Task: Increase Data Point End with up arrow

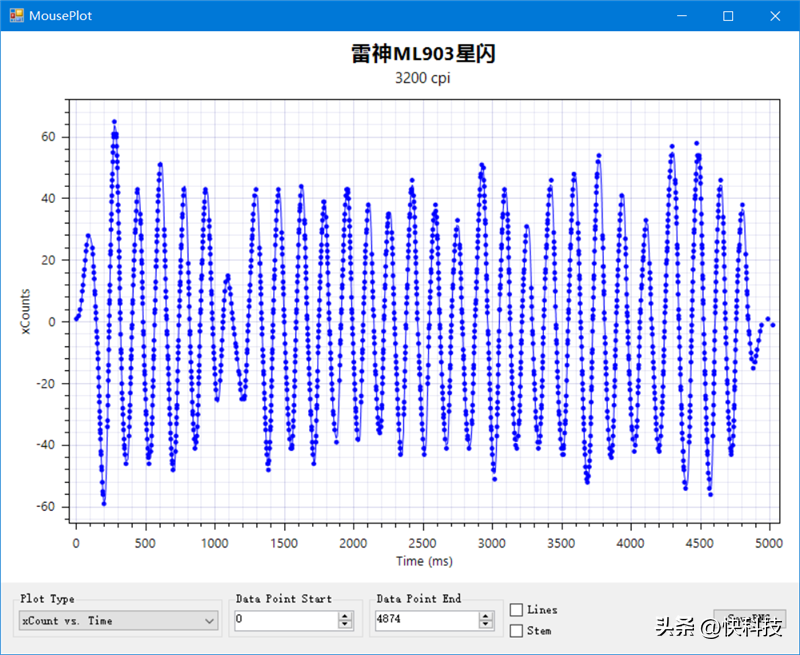Action: (x=486, y=616)
